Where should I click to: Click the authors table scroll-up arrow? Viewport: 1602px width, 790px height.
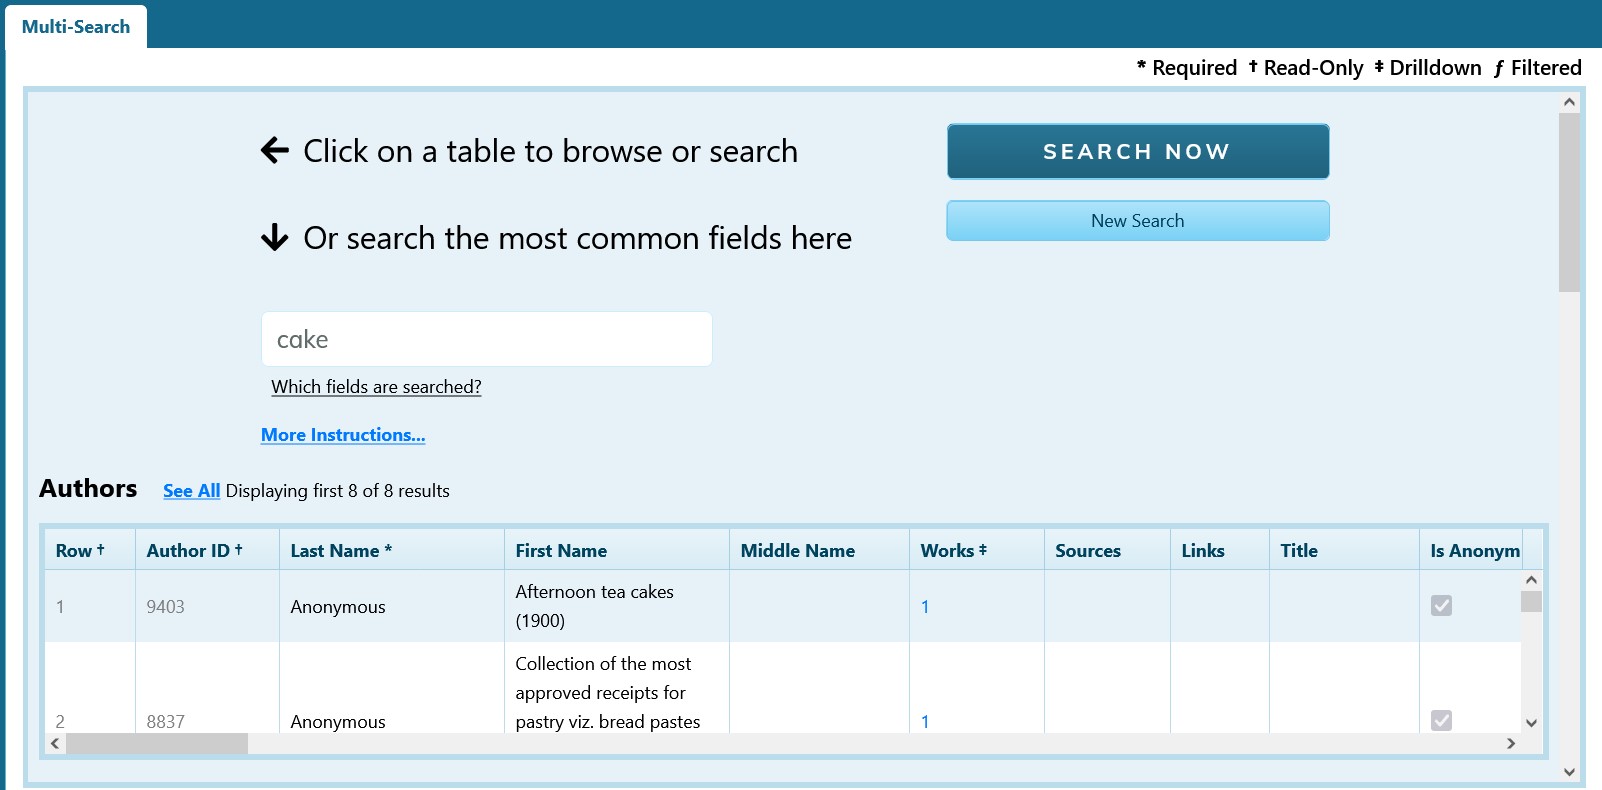(x=1531, y=580)
